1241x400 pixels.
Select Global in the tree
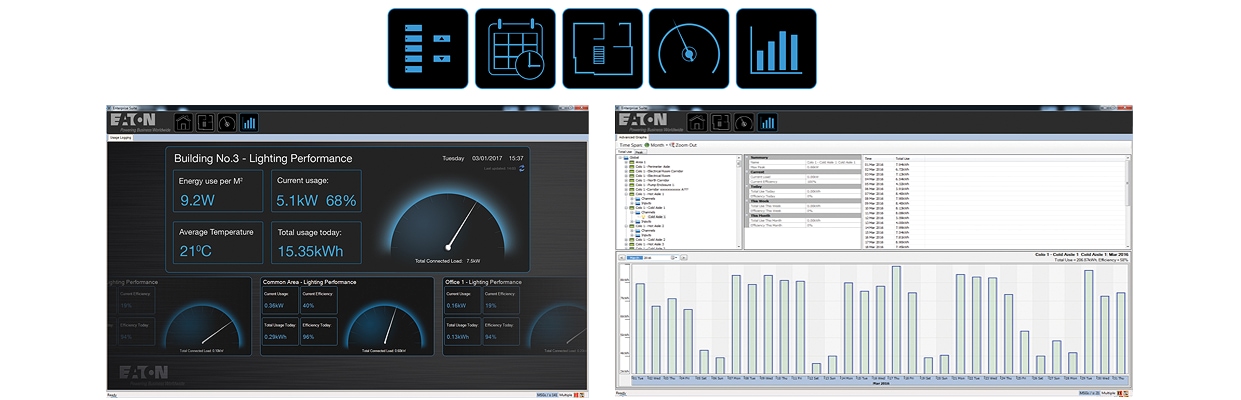634,157
